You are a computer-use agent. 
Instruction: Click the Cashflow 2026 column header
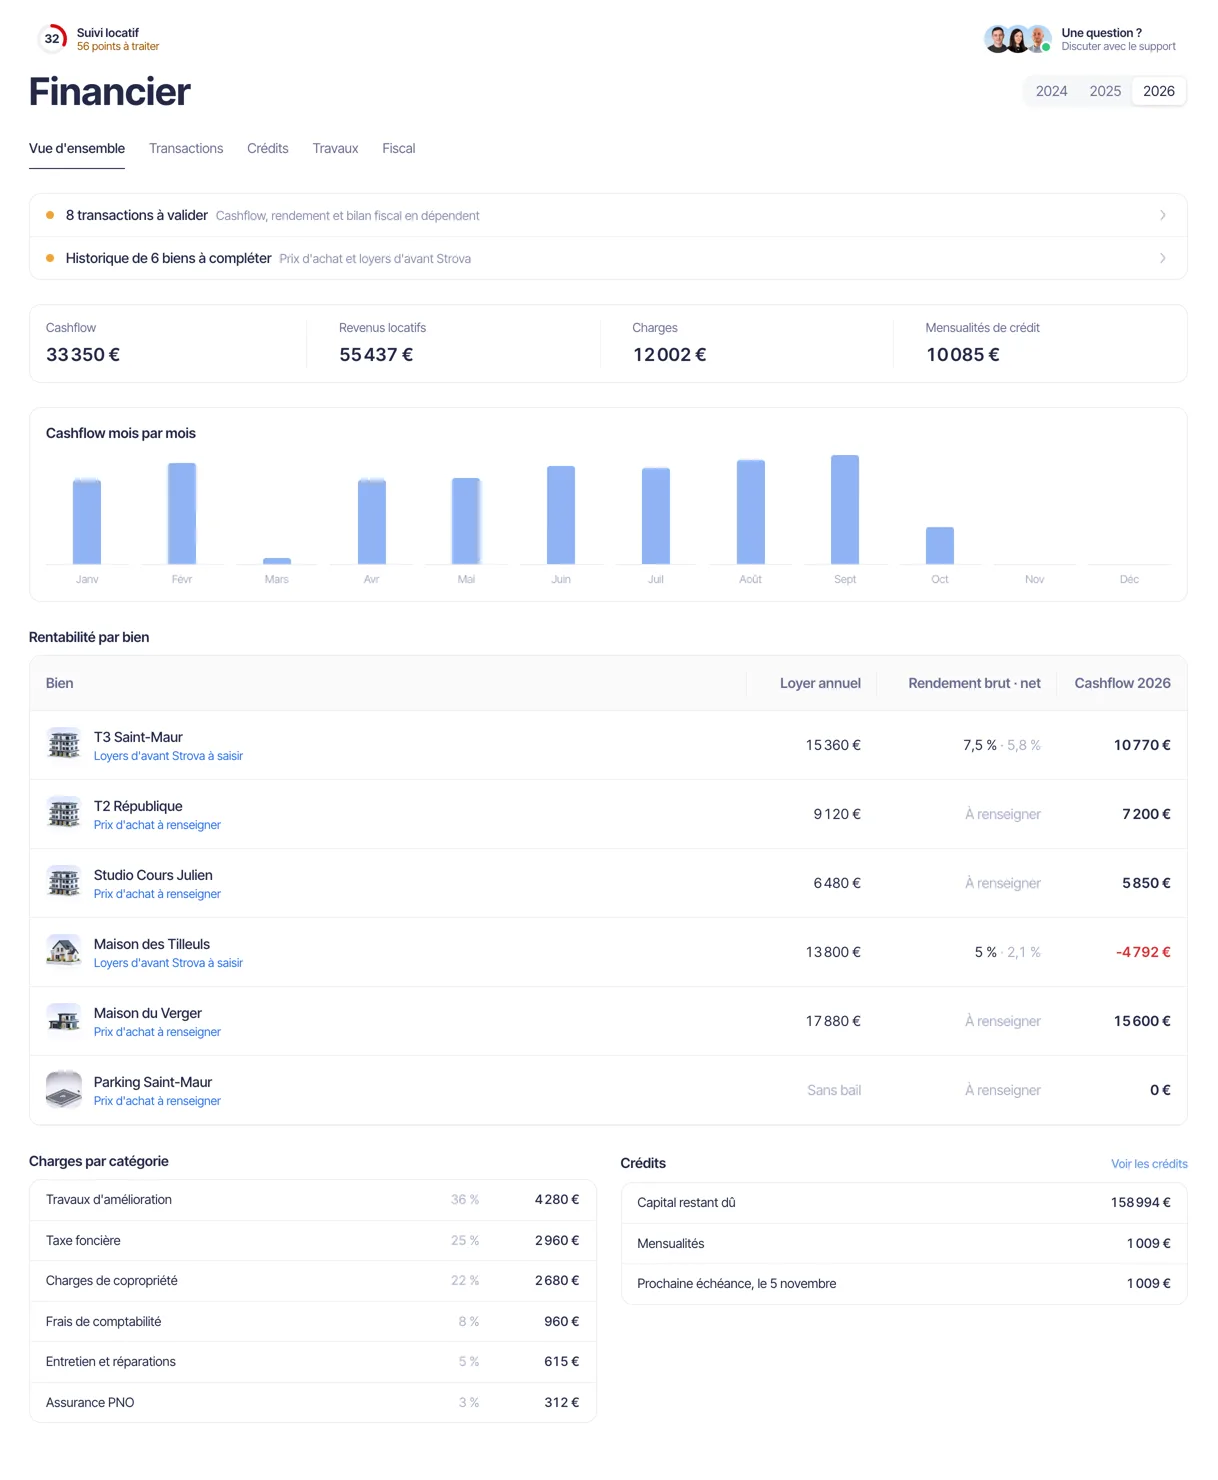point(1122,683)
